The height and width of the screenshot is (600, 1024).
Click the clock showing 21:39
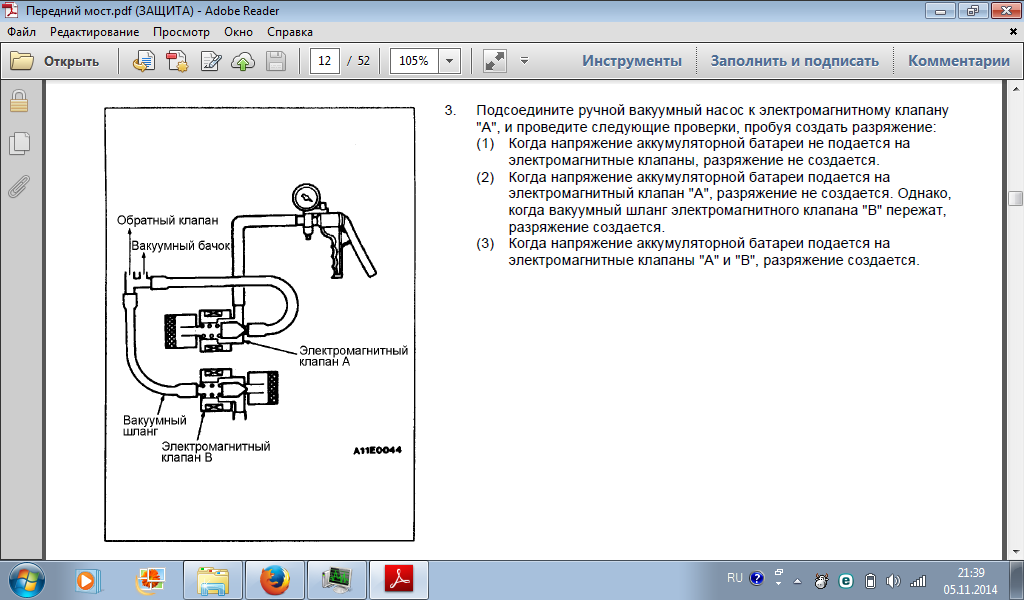[970, 573]
